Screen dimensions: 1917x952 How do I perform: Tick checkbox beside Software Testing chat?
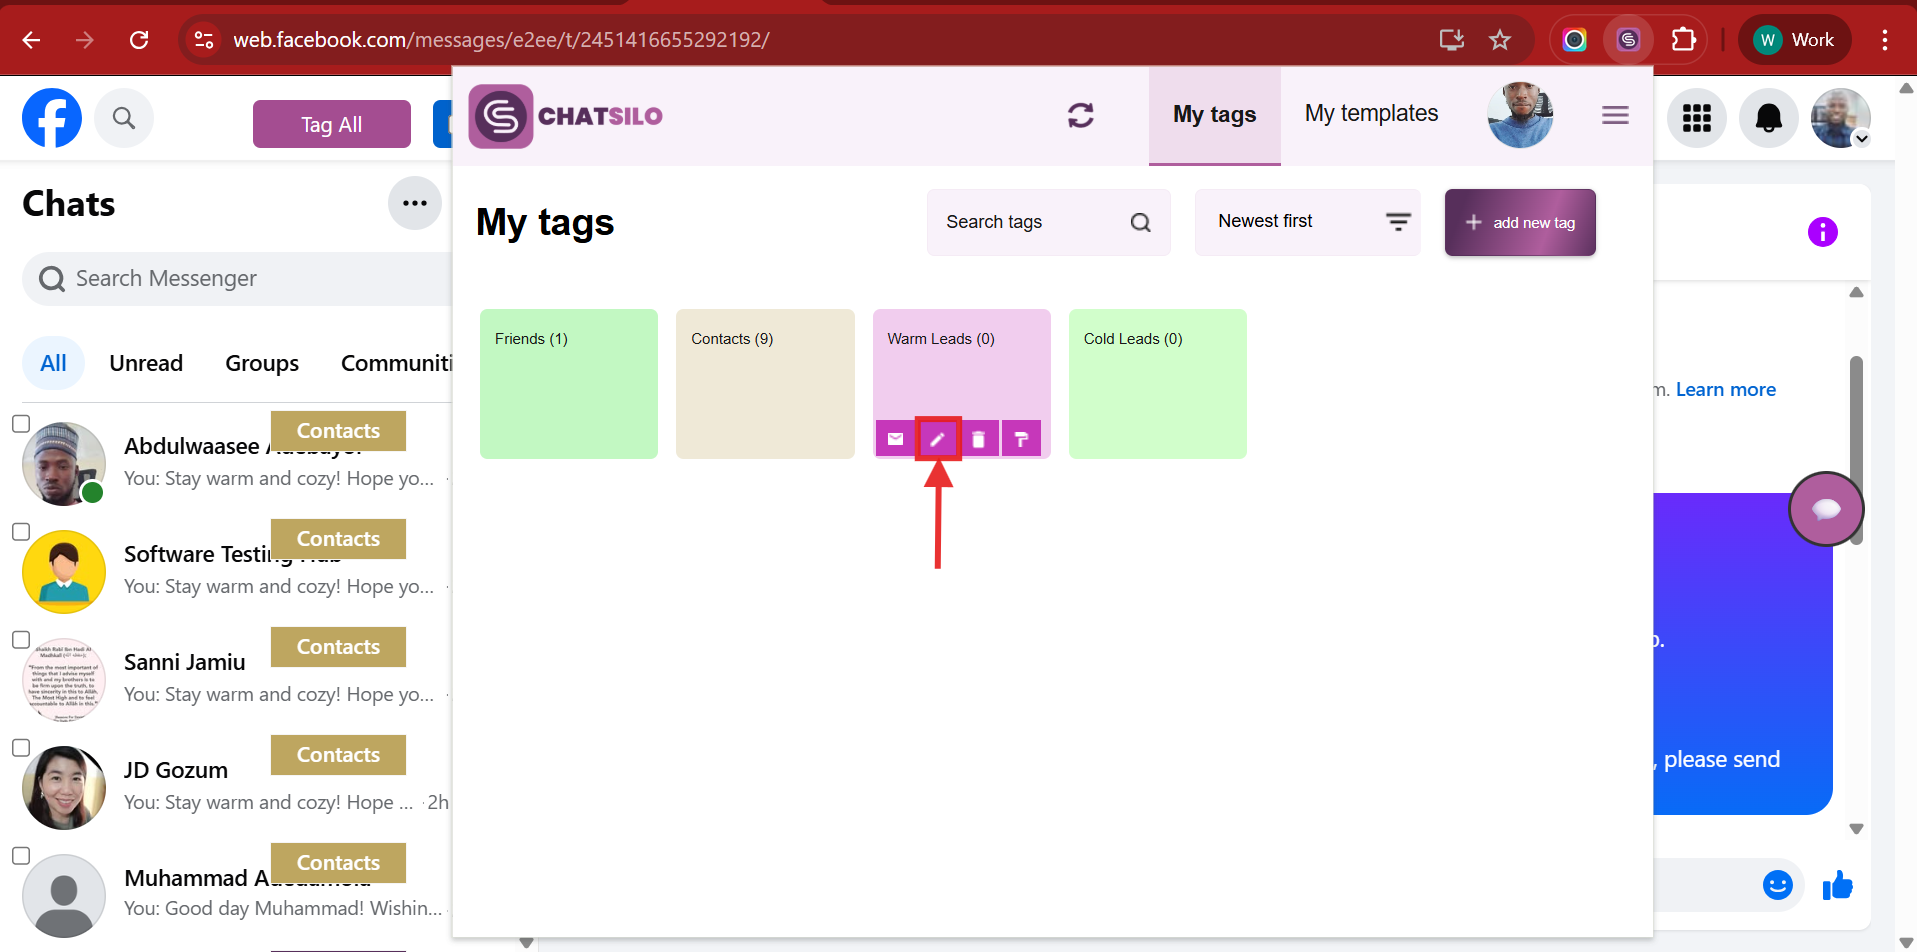pyautogui.click(x=21, y=532)
